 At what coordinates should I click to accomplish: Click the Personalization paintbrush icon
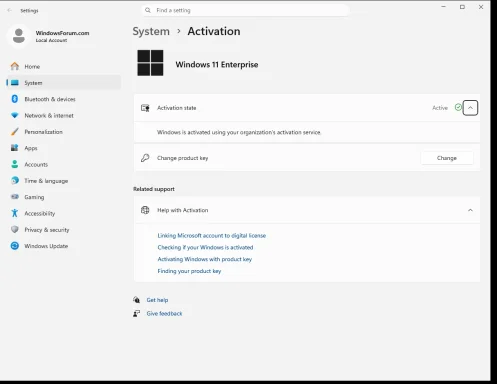15,132
